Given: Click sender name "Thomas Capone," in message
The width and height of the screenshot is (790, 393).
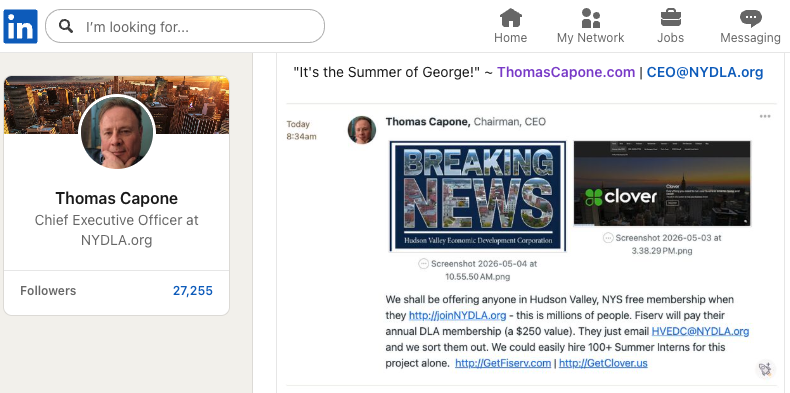Looking at the screenshot, I should (x=428, y=122).
